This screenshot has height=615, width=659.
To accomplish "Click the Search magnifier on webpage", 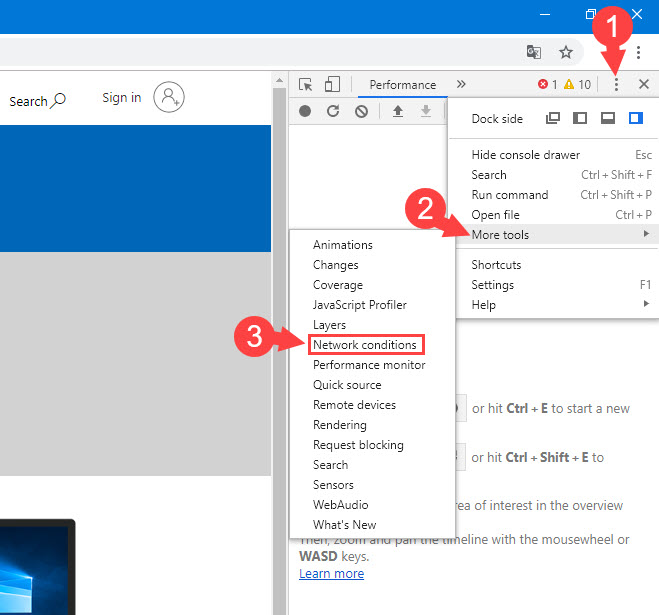I will pos(58,100).
